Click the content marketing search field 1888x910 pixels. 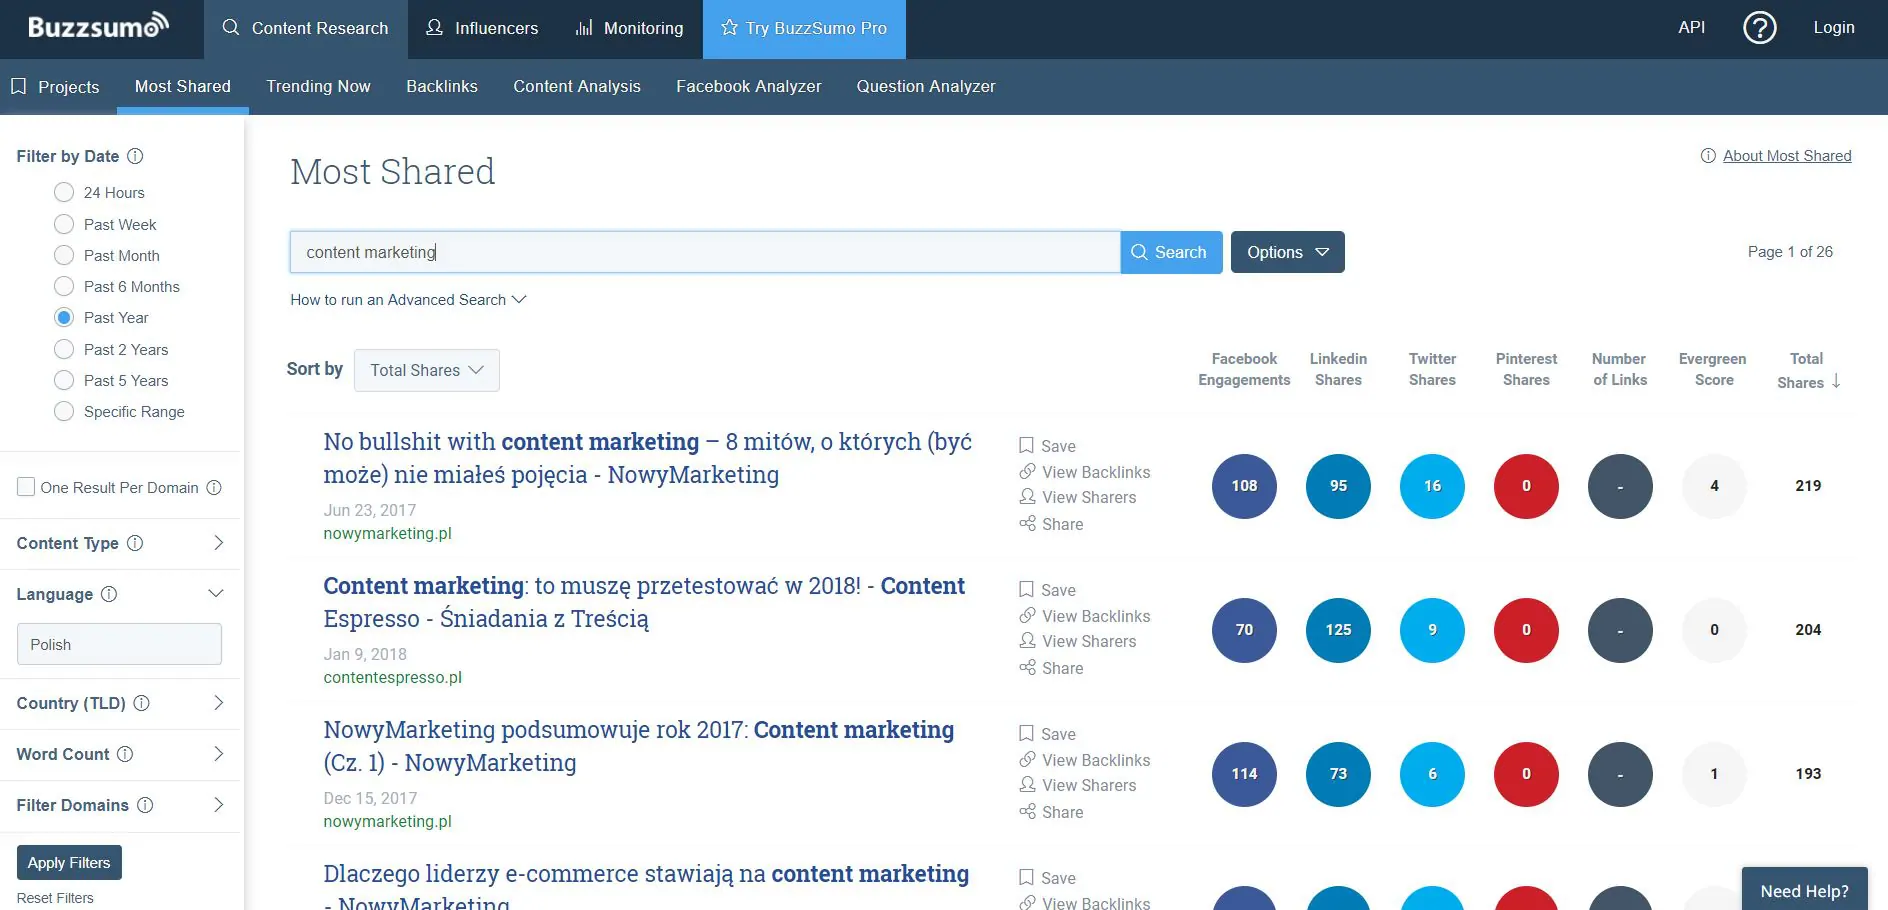tap(705, 252)
